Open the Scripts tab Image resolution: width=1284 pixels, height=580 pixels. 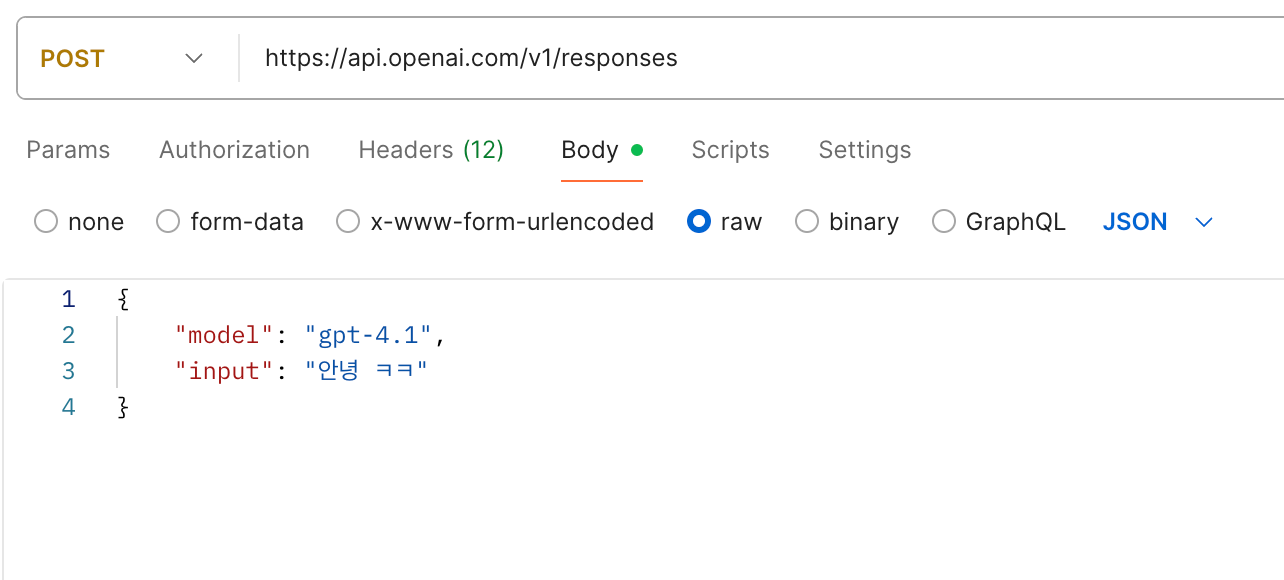click(730, 150)
